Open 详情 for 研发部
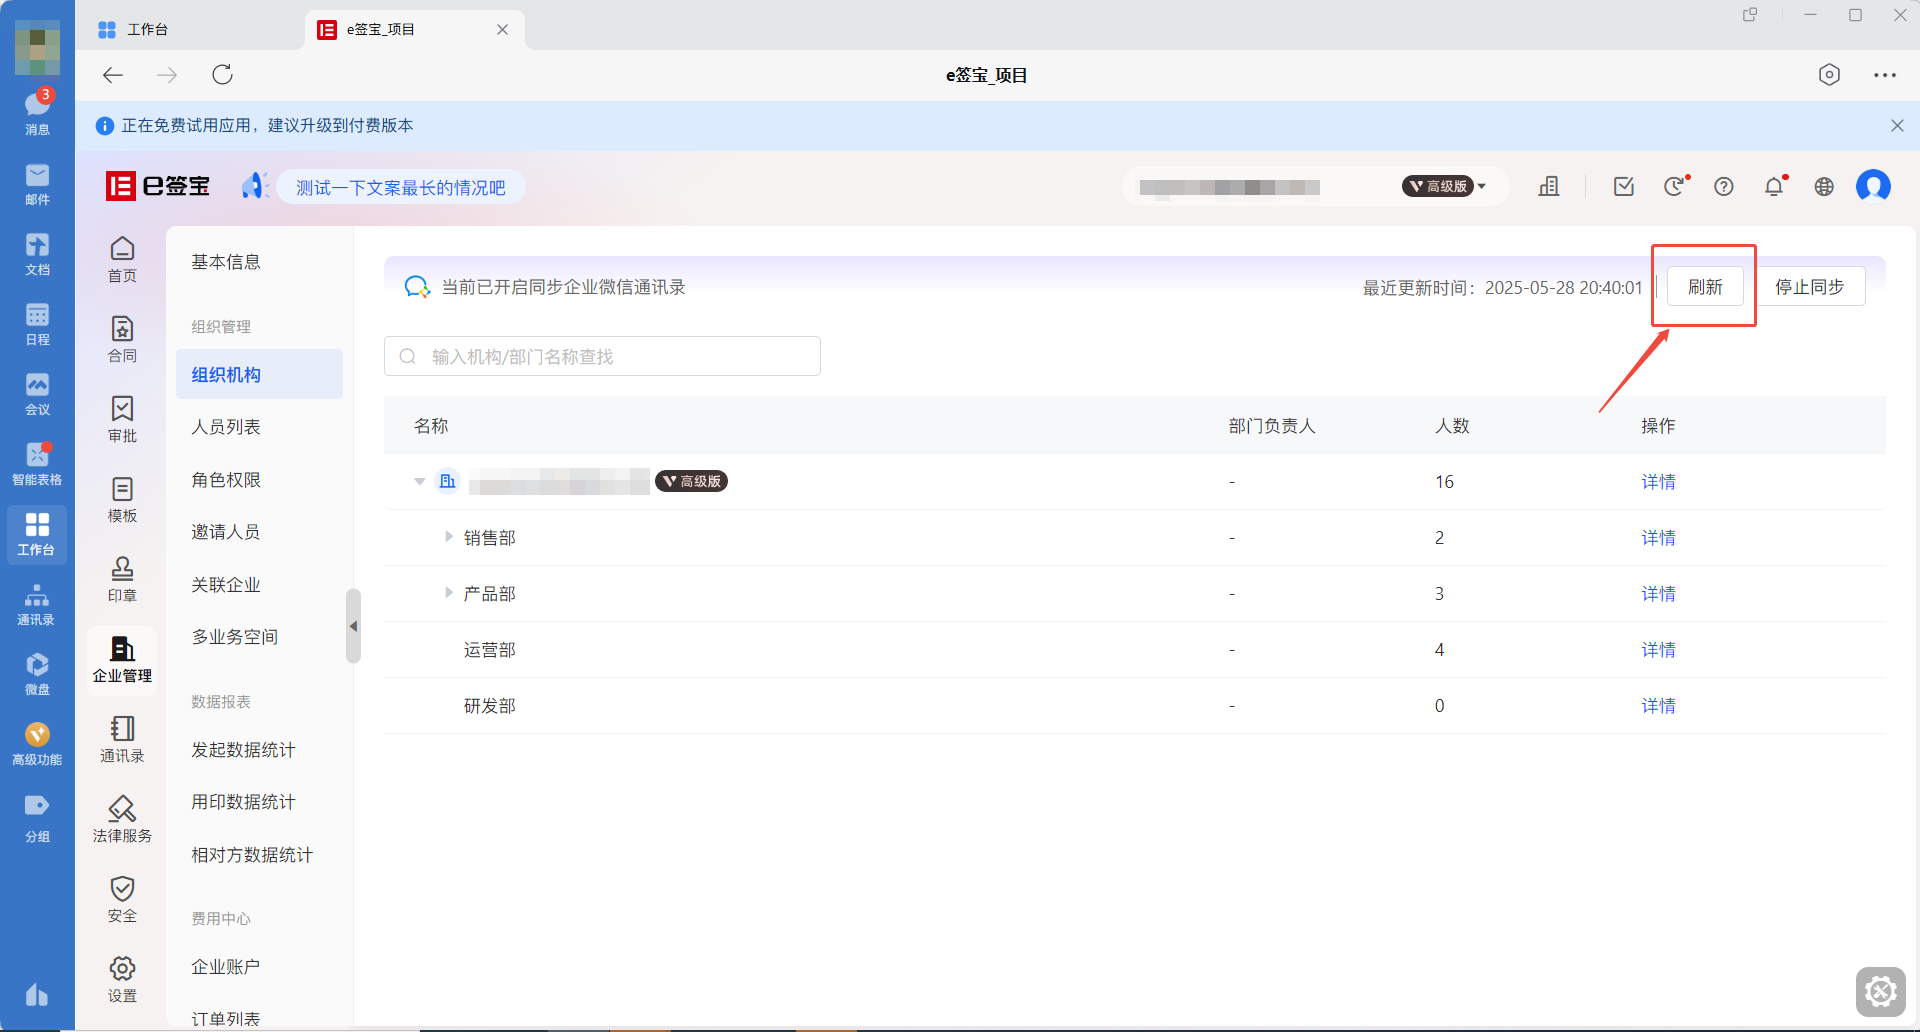Screen dimensions: 1920x1032 click(1658, 706)
